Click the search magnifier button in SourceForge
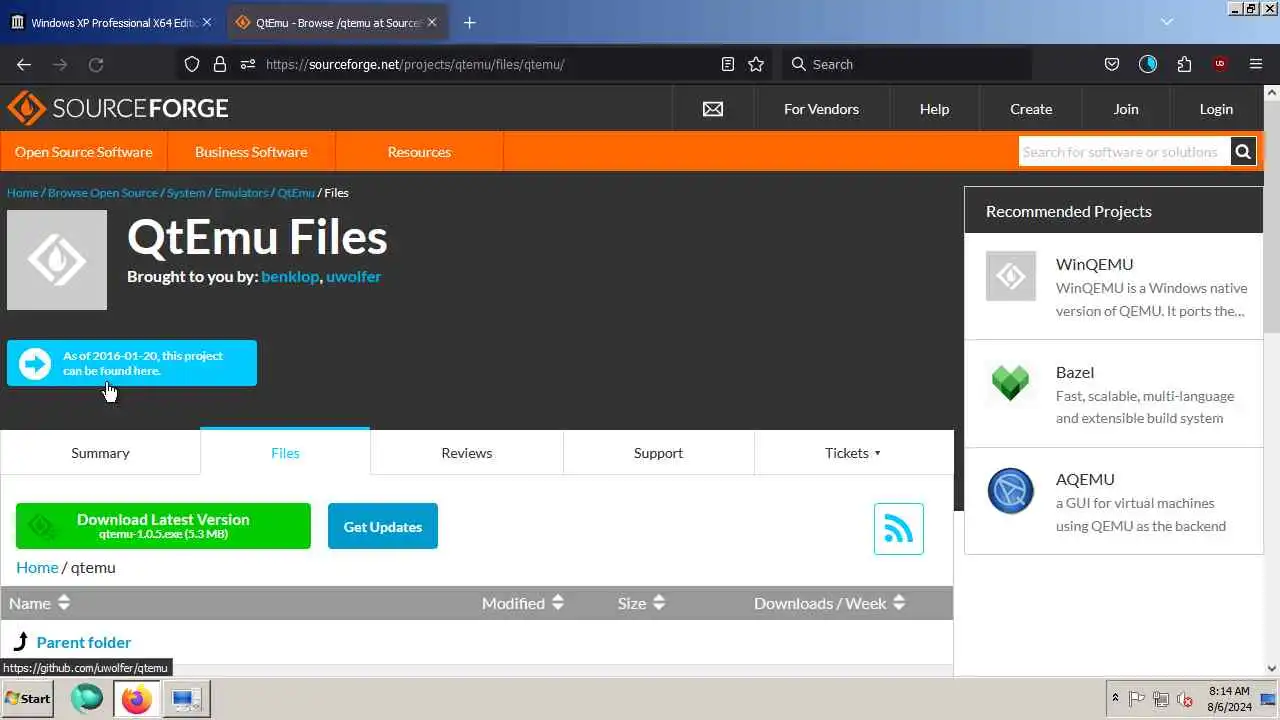 (1243, 152)
